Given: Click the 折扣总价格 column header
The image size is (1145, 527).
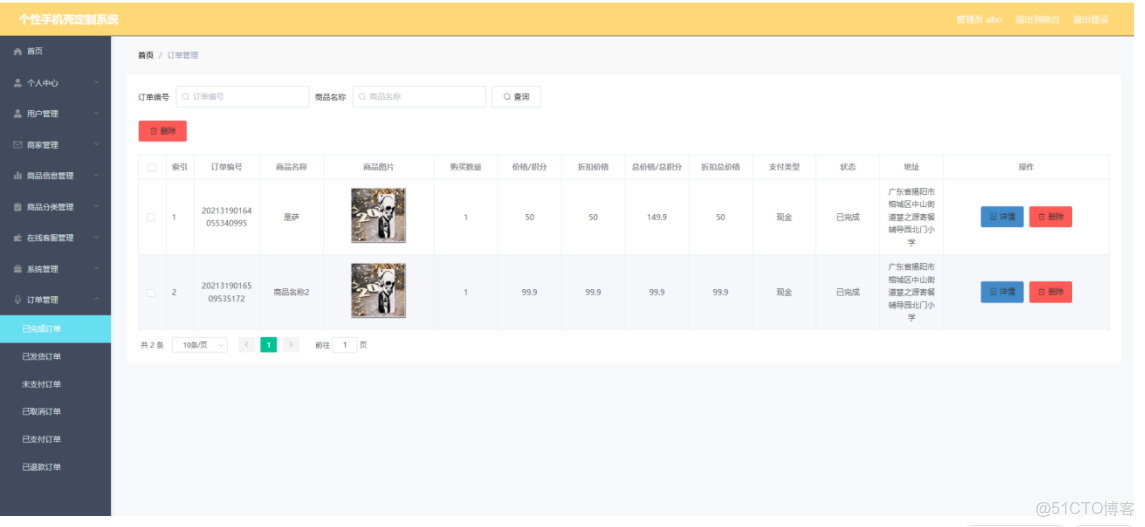Looking at the screenshot, I should (721, 167).
